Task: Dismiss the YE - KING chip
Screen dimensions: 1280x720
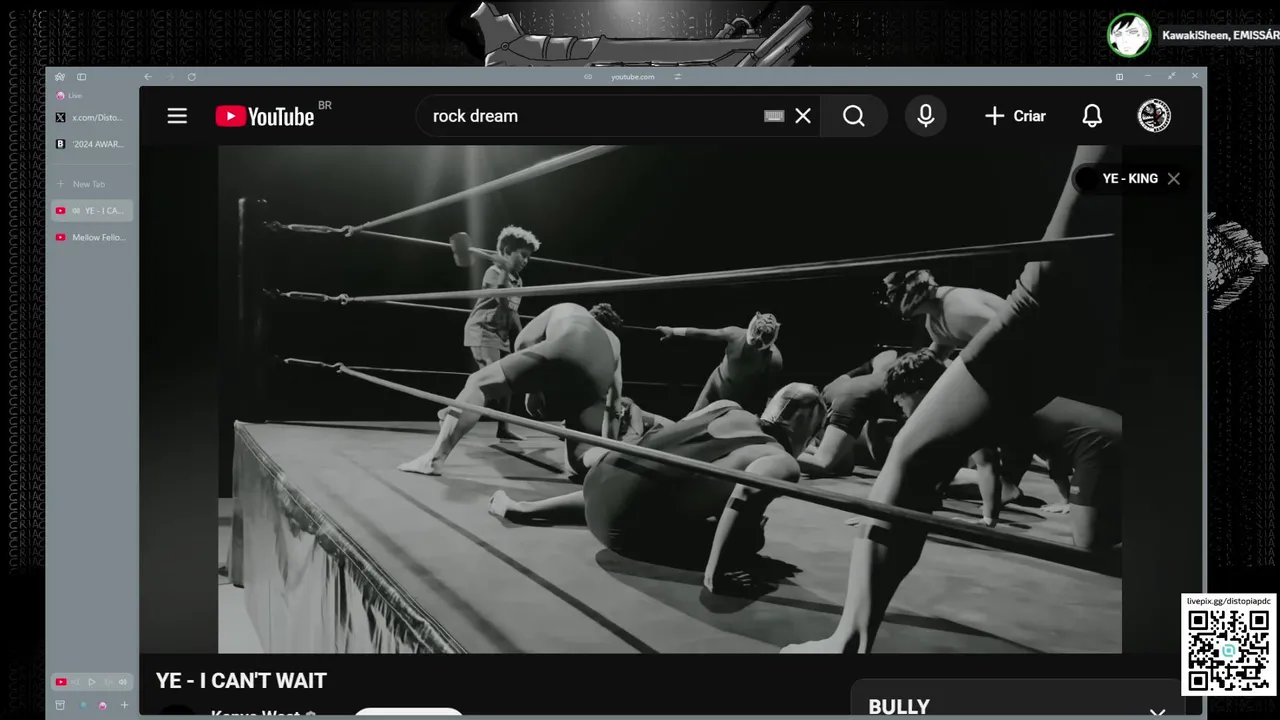Action: [1174, 178]
